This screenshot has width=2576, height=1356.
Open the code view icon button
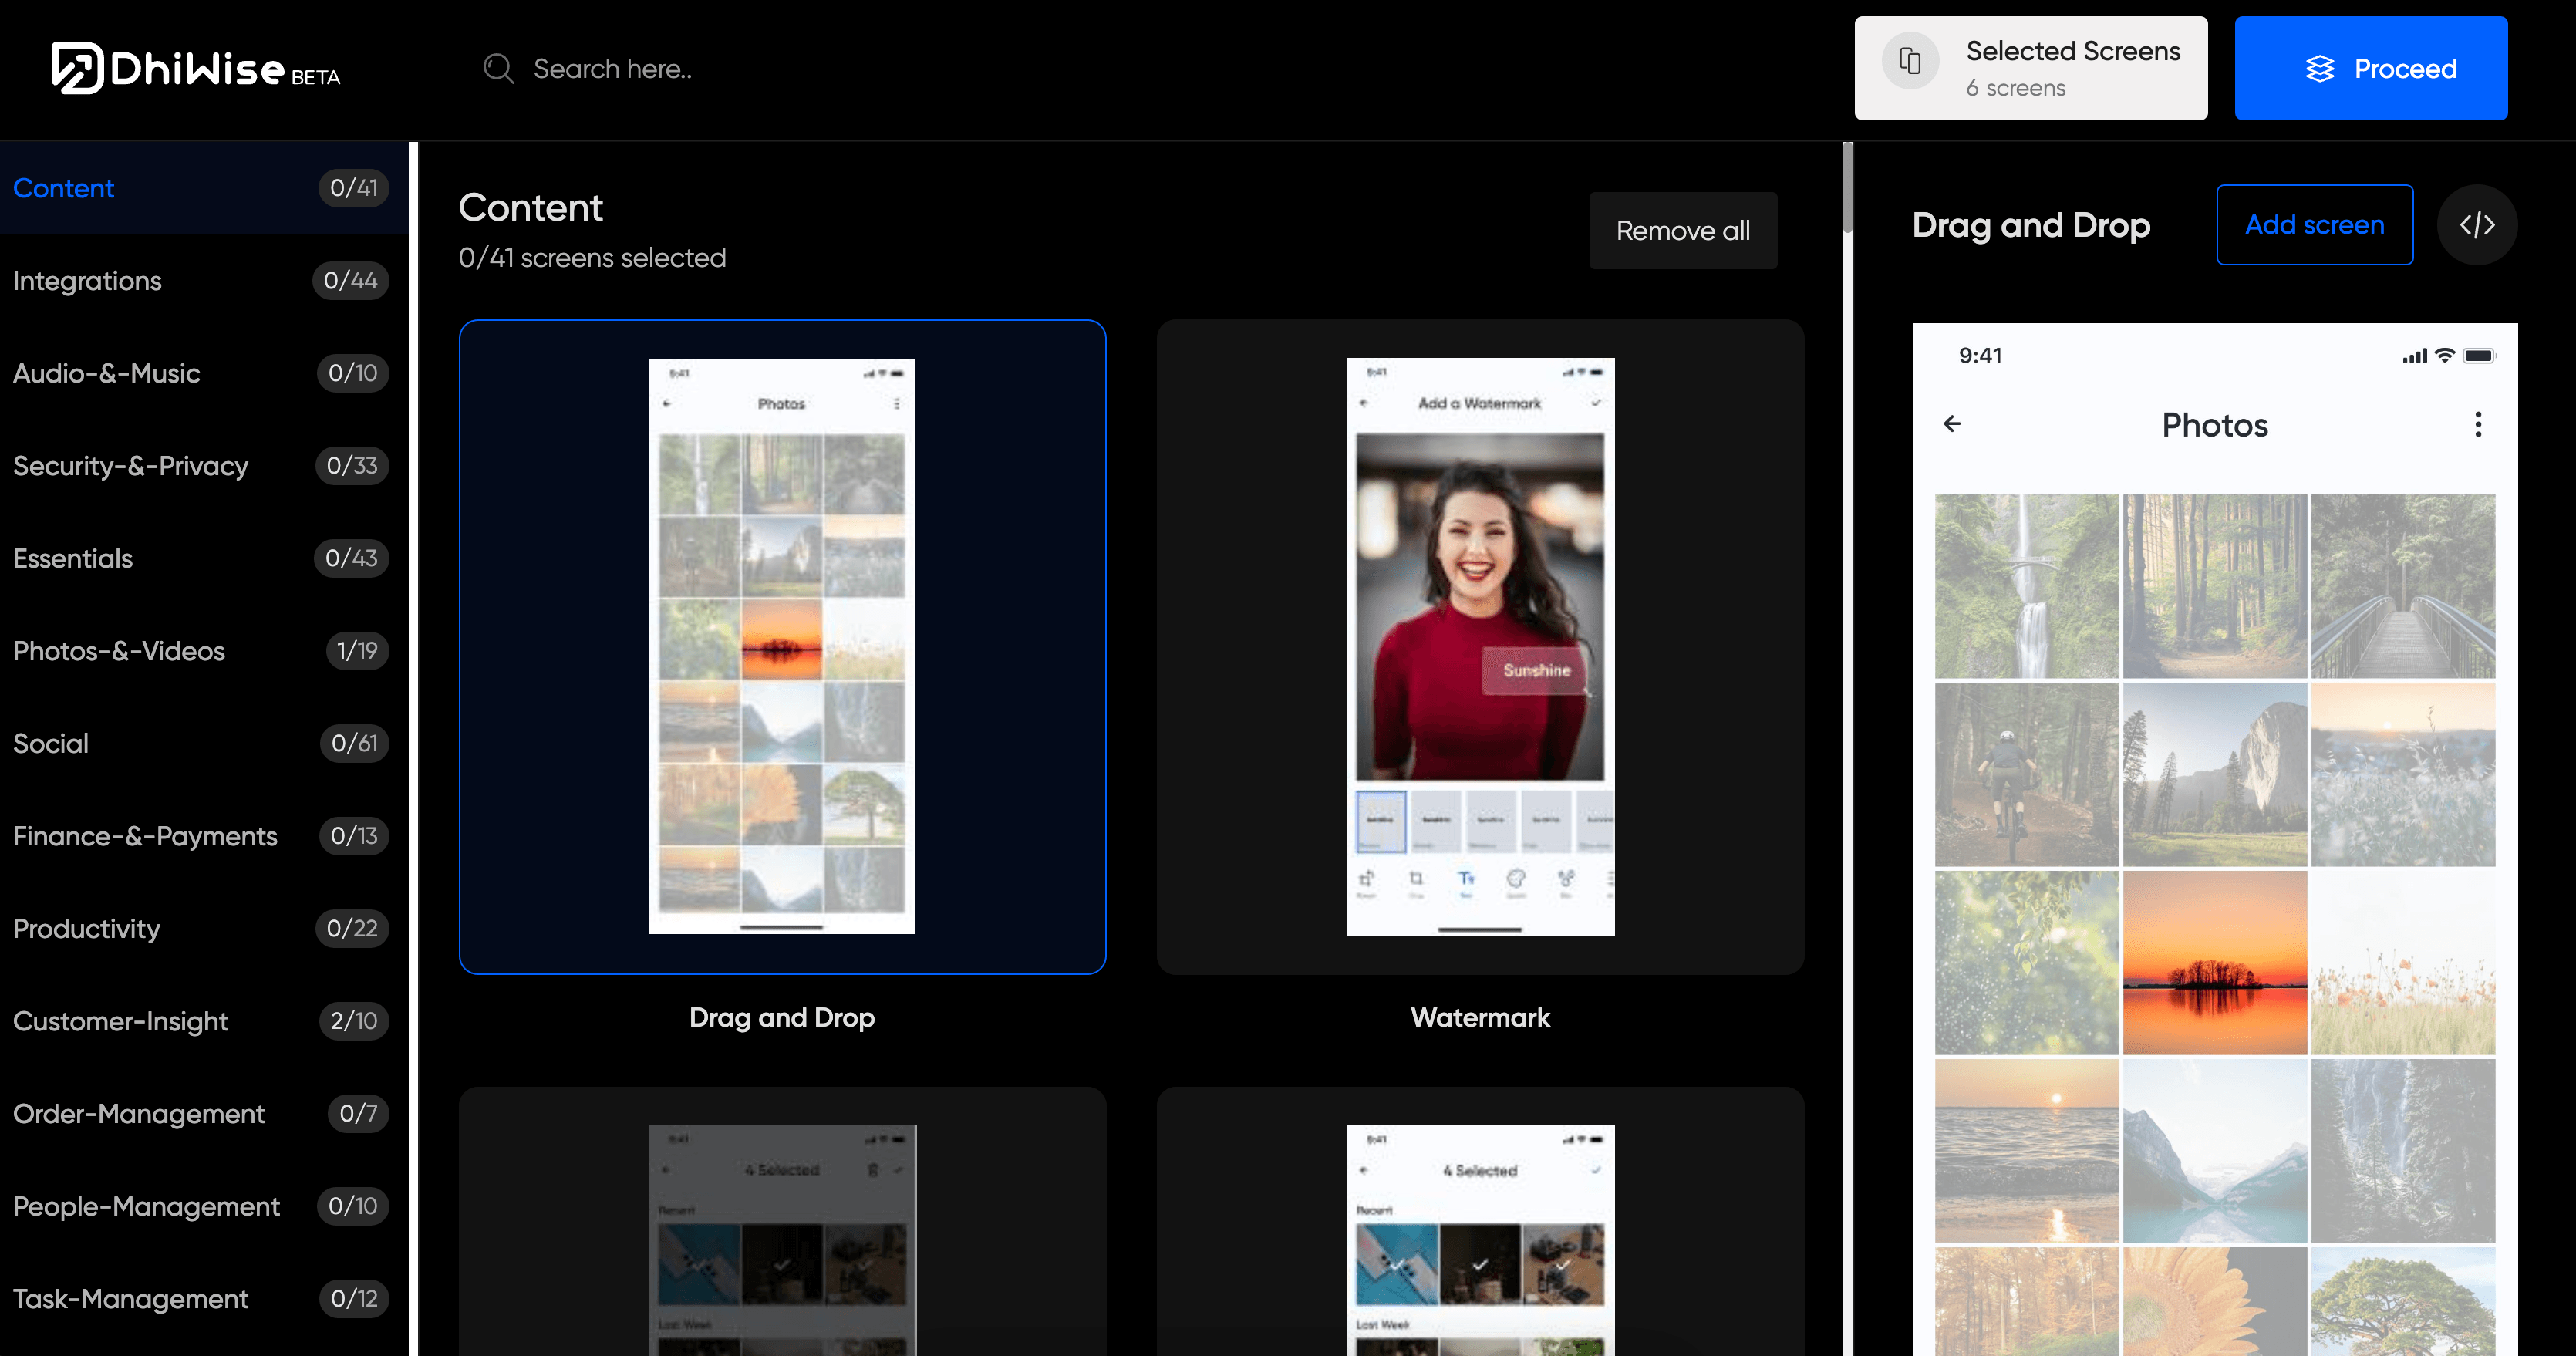[2477, 225]
